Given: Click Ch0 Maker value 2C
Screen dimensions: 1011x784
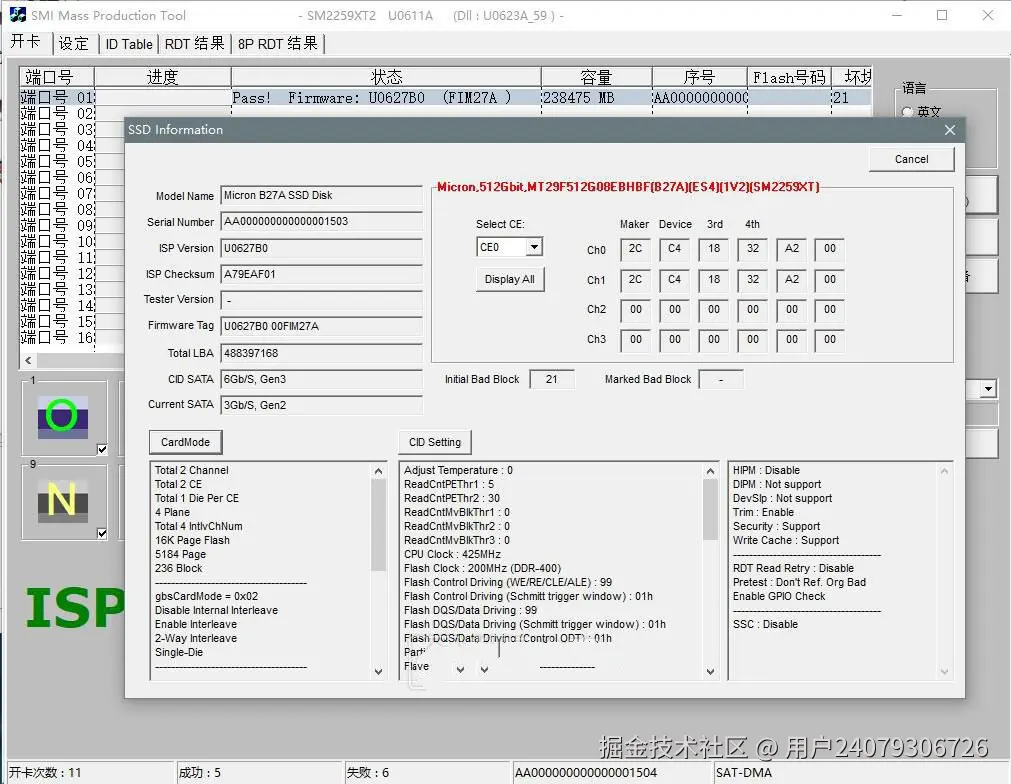Looking at the screenshot, I should (635, 249).
